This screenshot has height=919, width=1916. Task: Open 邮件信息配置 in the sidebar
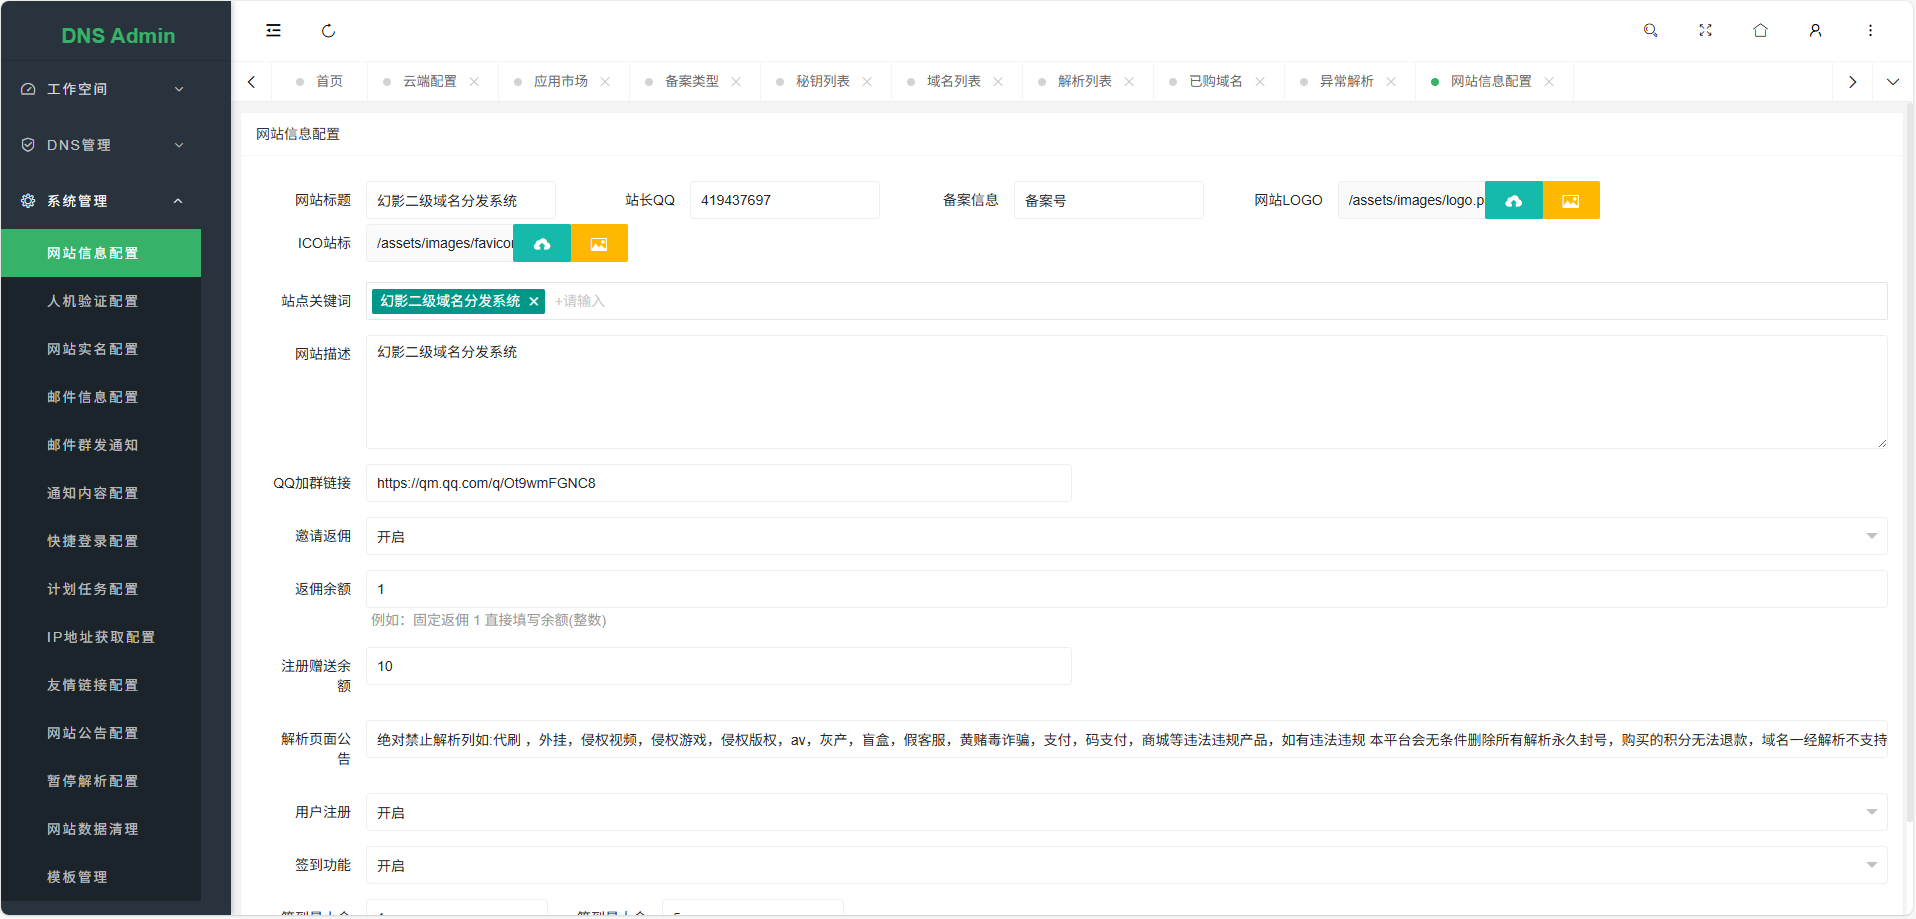tap(92, 397)
